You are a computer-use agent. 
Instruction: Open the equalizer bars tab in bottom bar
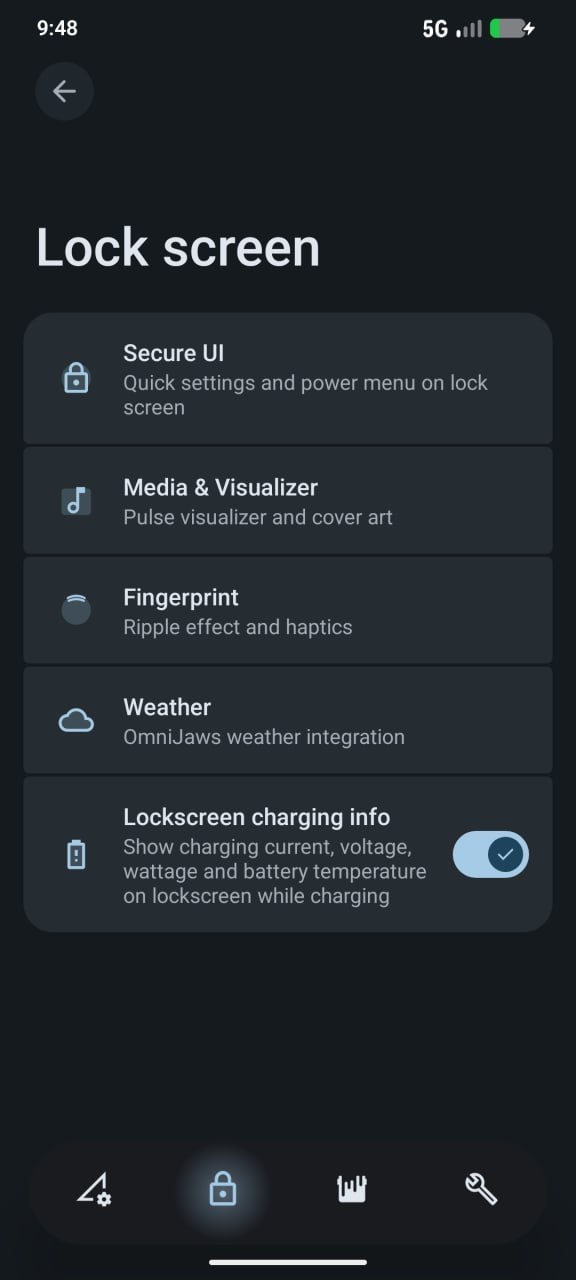351,1189
